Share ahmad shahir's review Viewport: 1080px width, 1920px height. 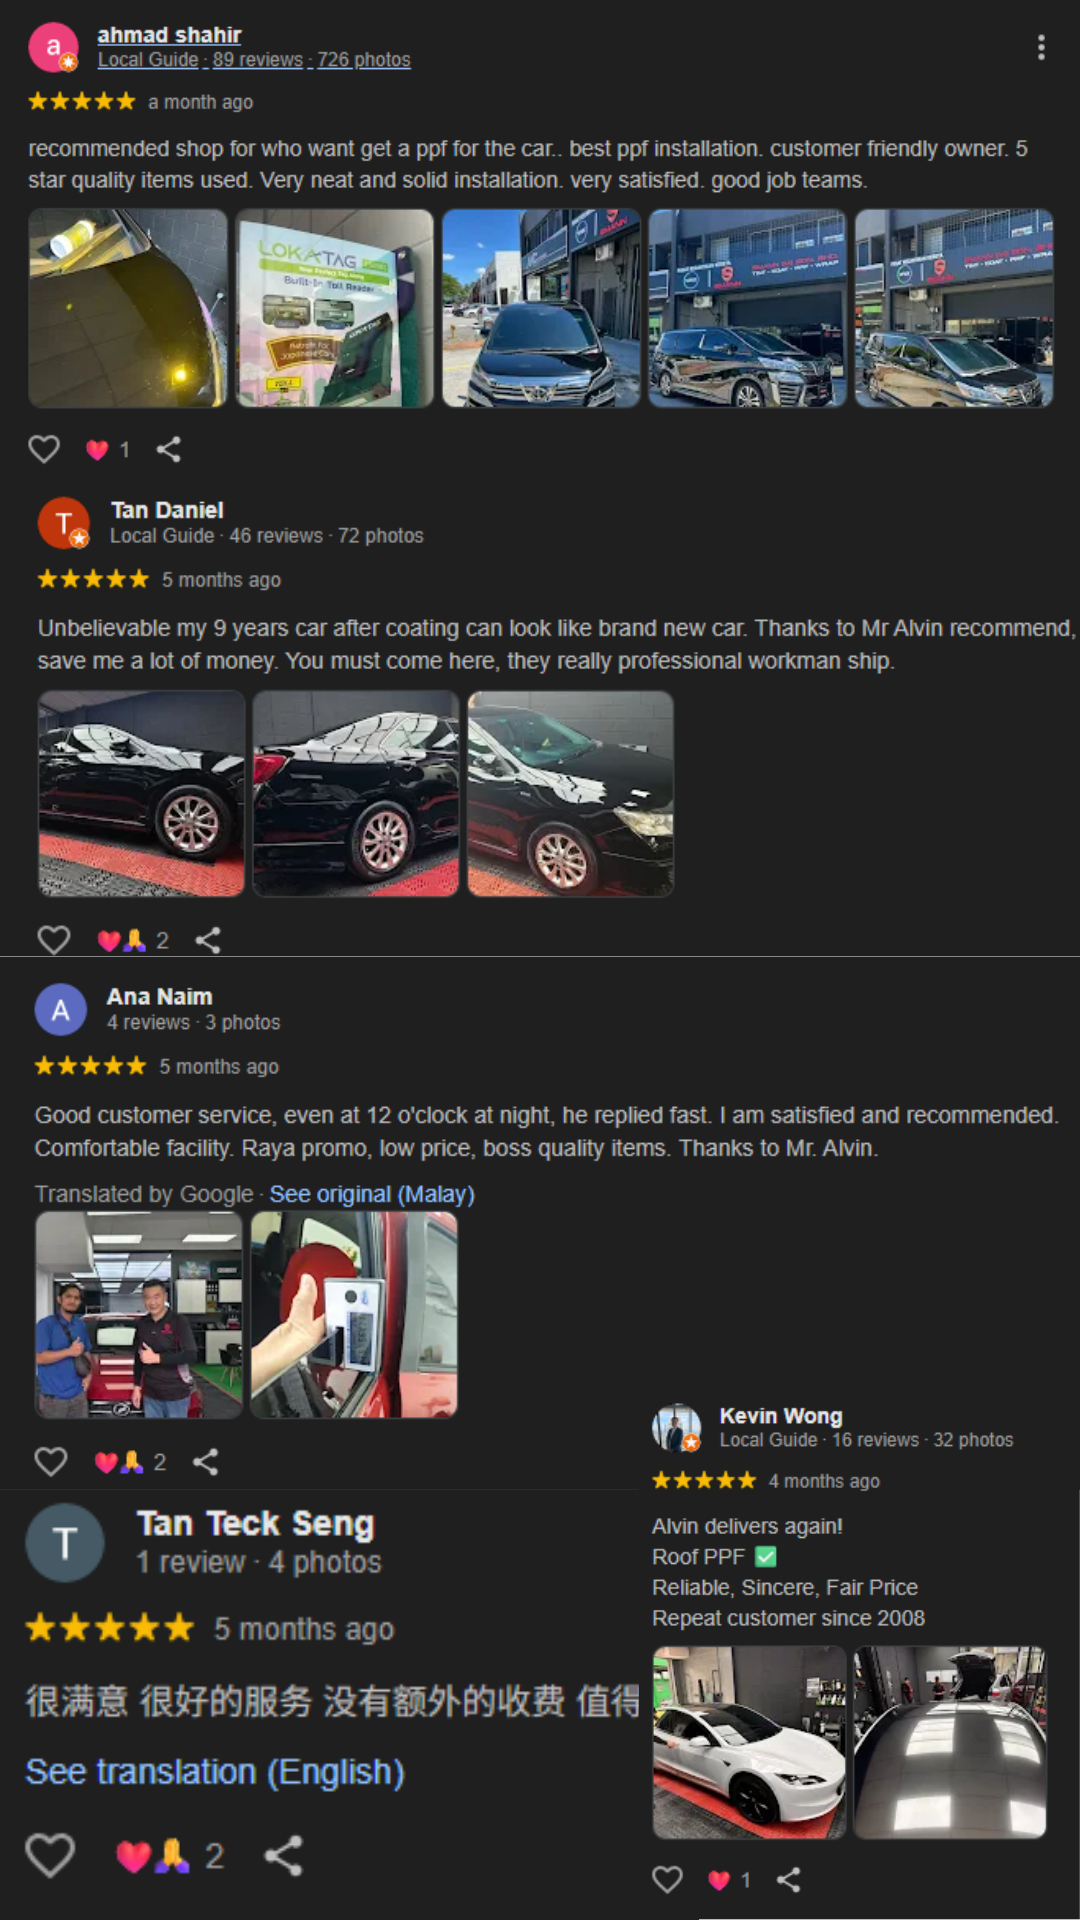point(169,449)
